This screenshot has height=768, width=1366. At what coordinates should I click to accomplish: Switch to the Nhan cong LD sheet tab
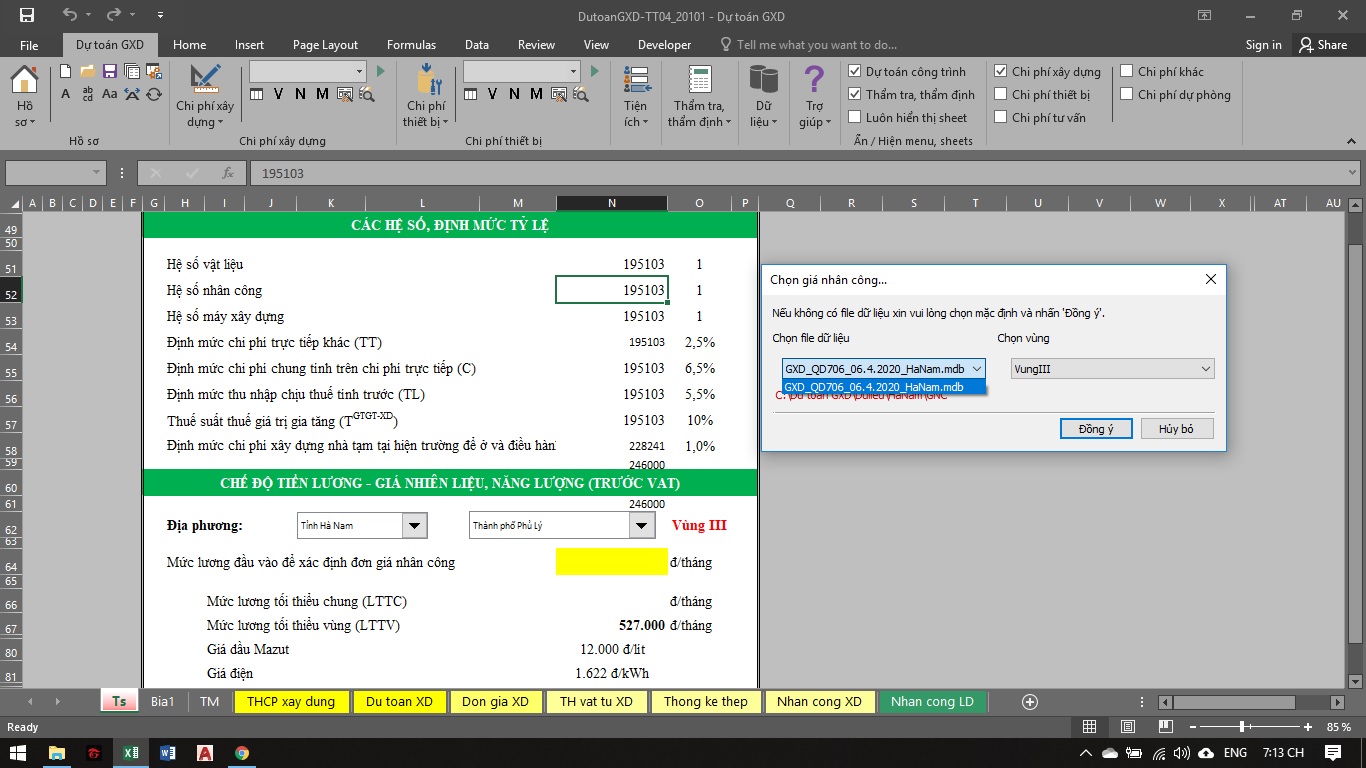click(932, 701)
